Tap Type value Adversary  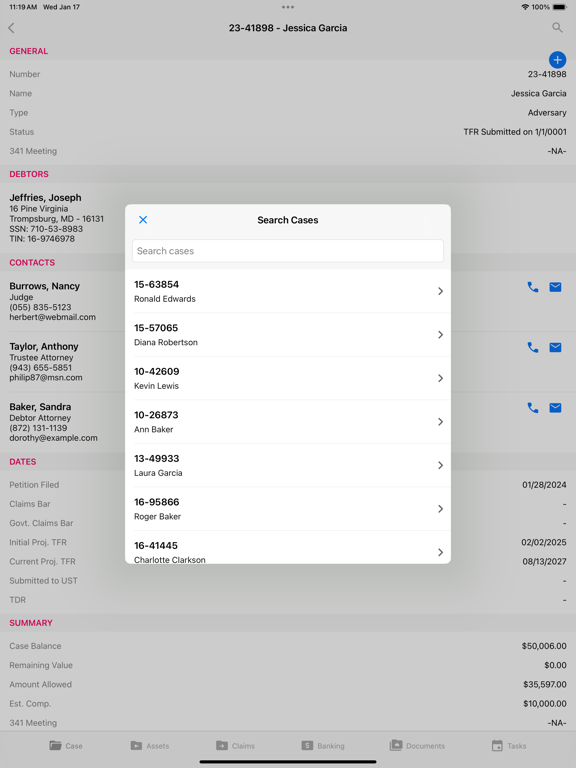tap(547, 113)
